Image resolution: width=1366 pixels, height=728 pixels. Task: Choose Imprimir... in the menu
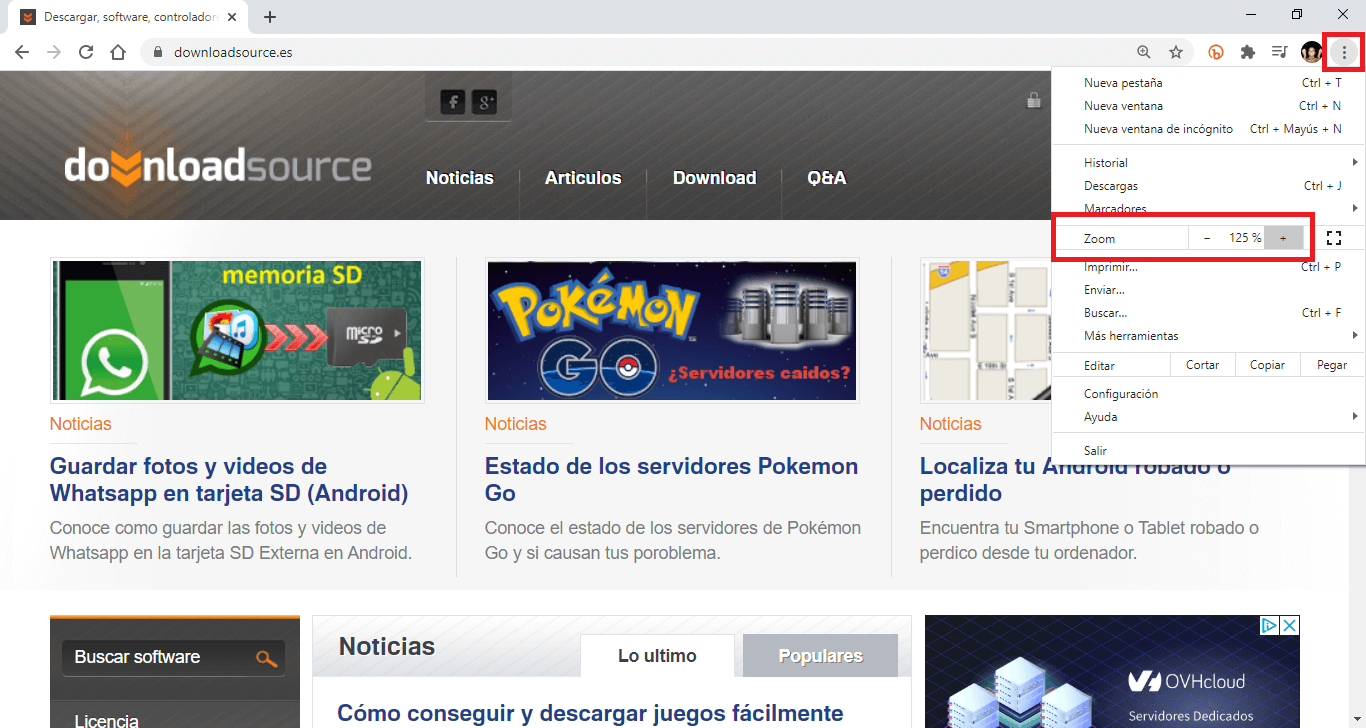point(1208,267)
